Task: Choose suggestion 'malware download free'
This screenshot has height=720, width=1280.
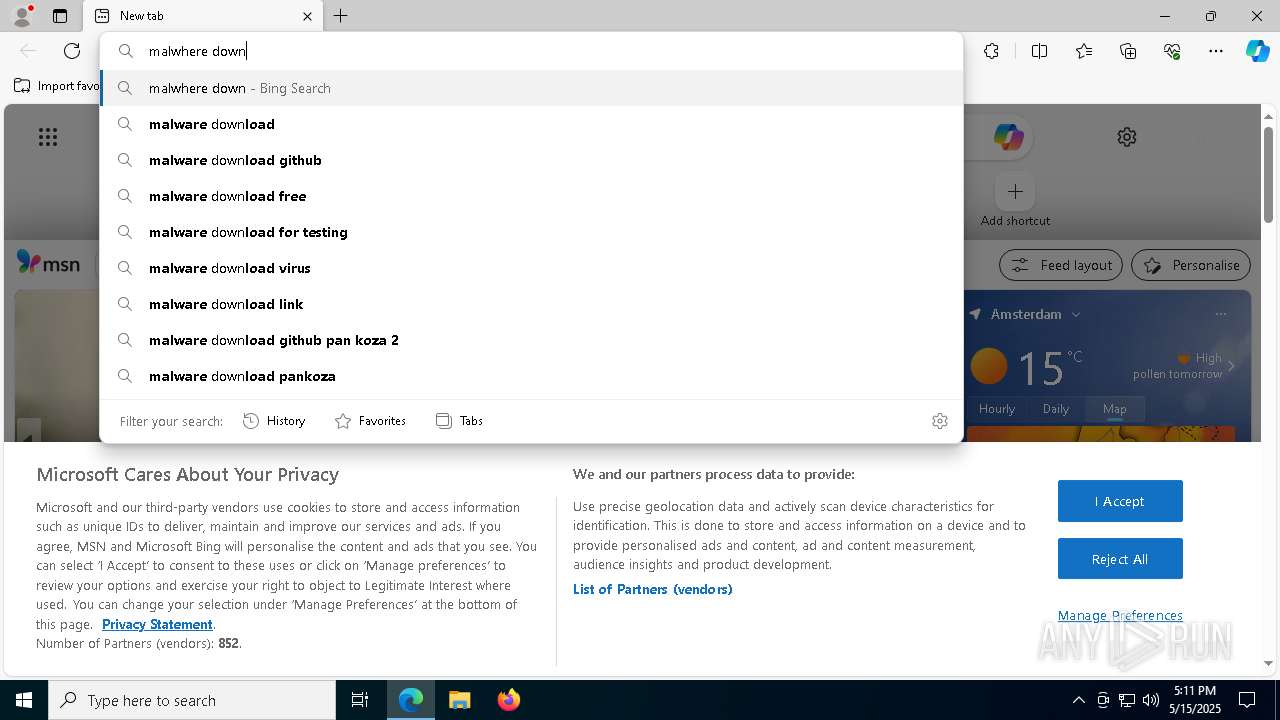Action: click(x=531, y=196)
